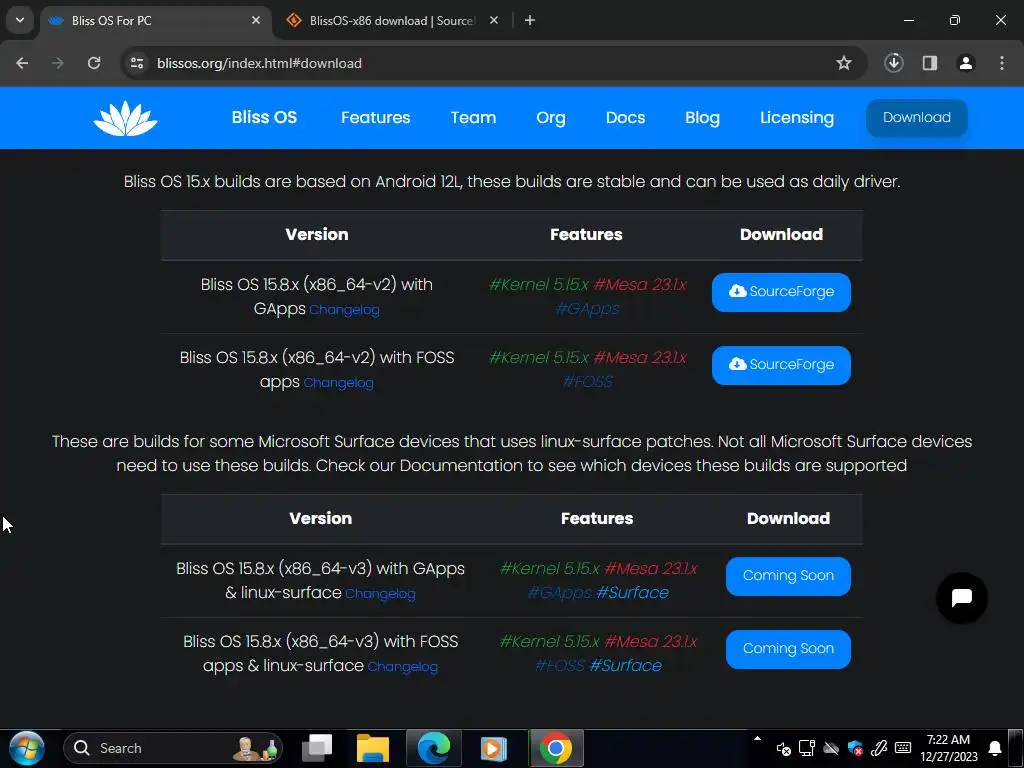Open media player icon on taskbar
This screenshot has height=768, width=1024.
(494, 748)
